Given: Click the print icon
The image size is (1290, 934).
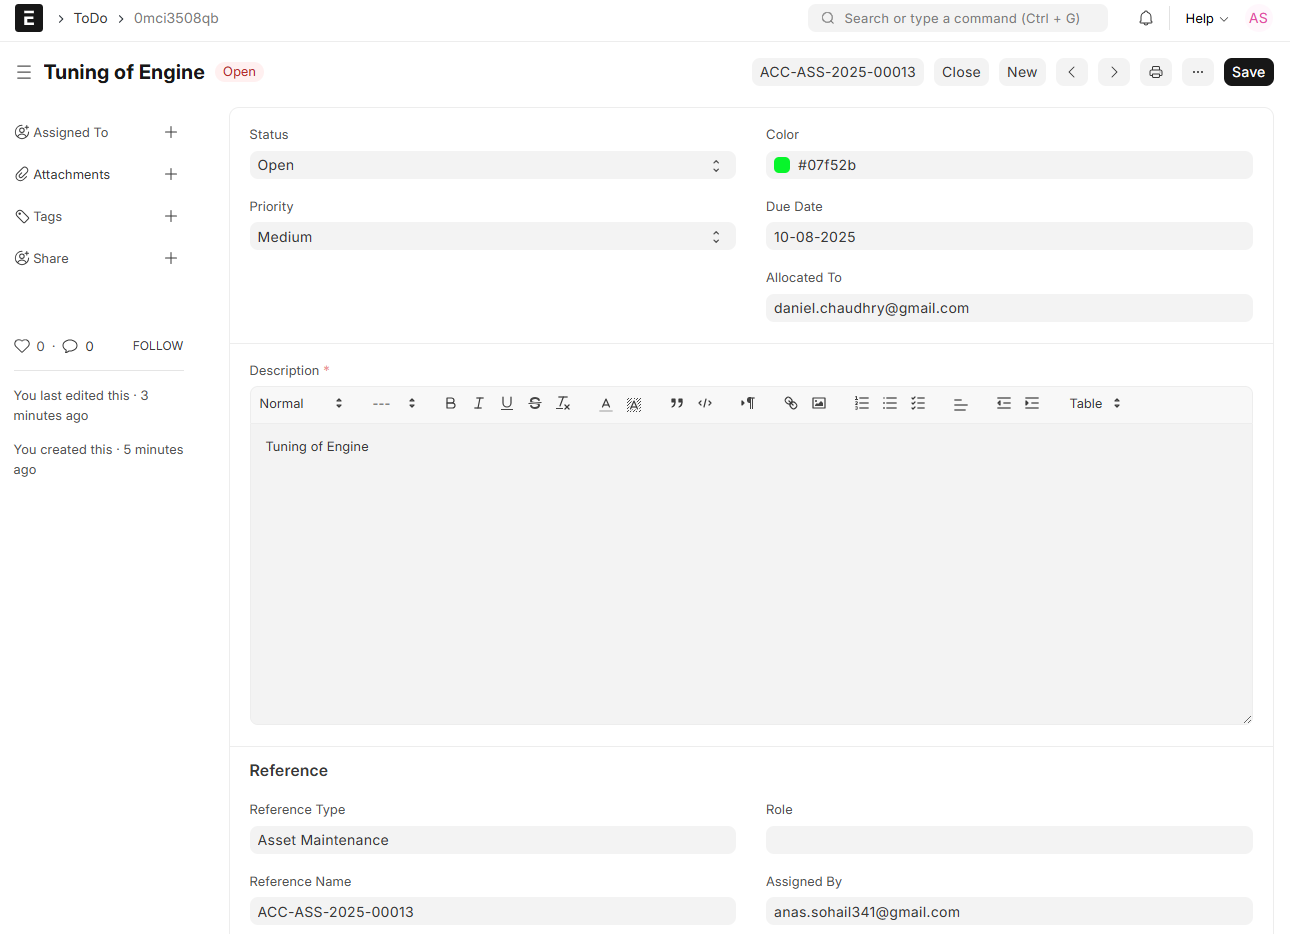Looking at the screenshot, I should (1156, 72).
